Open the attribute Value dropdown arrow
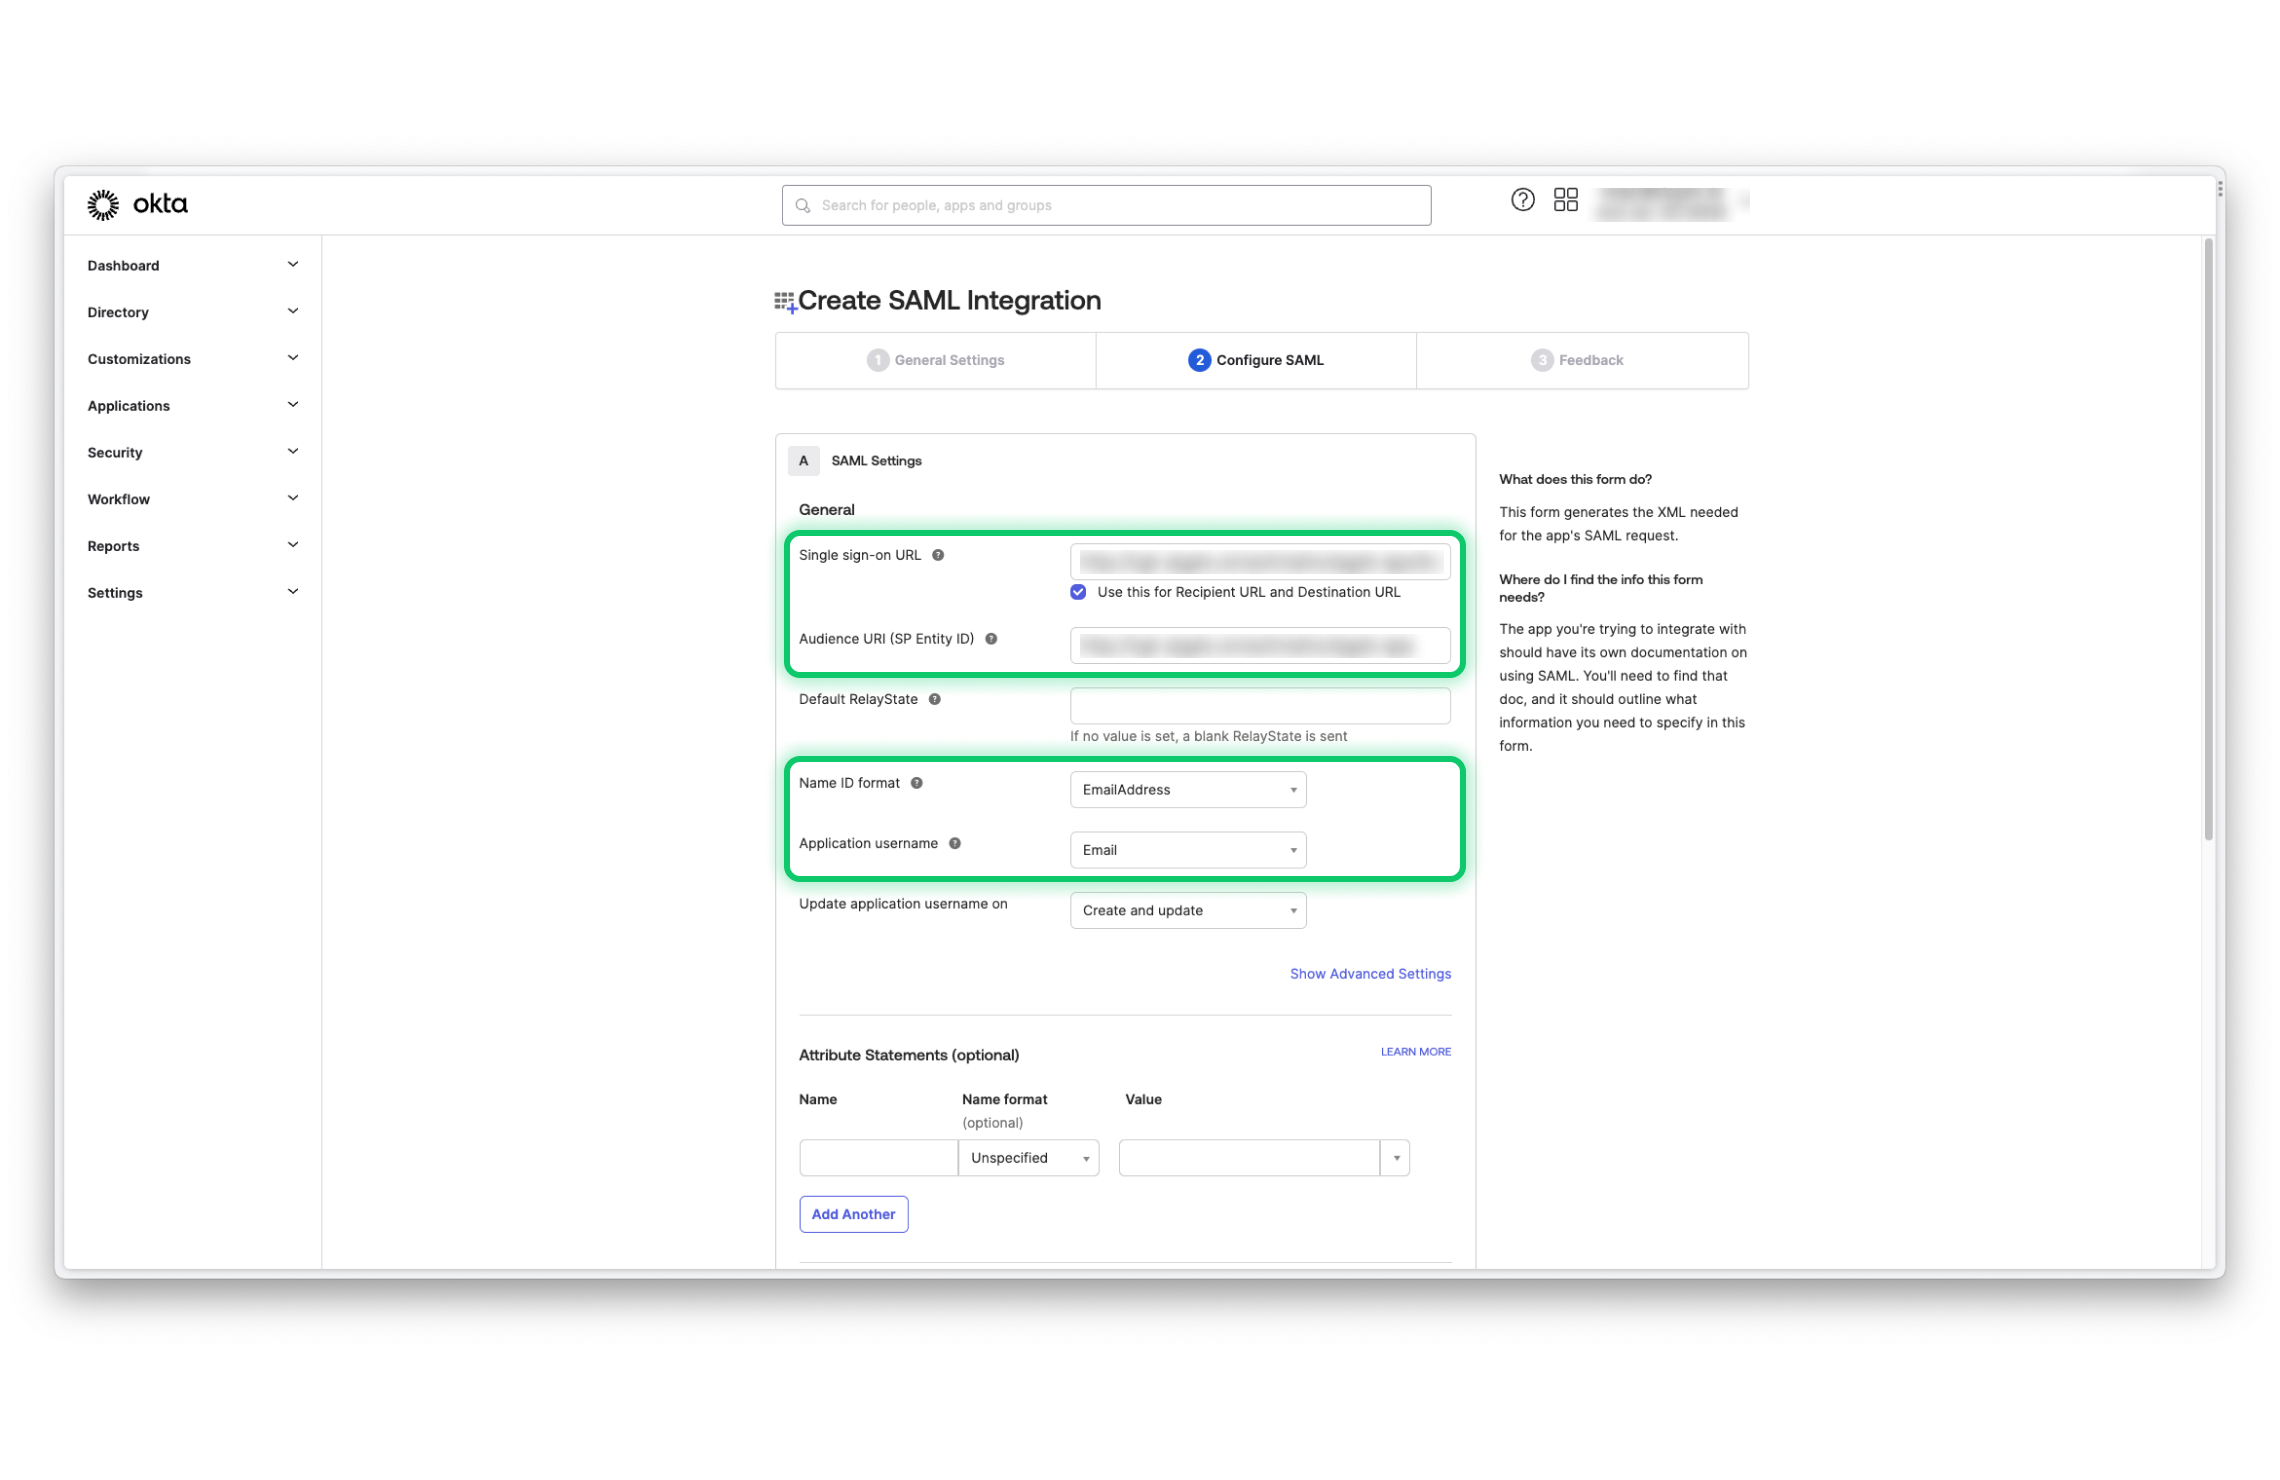This screenshot has width=2280, height=1480. click(1395, 1158)
